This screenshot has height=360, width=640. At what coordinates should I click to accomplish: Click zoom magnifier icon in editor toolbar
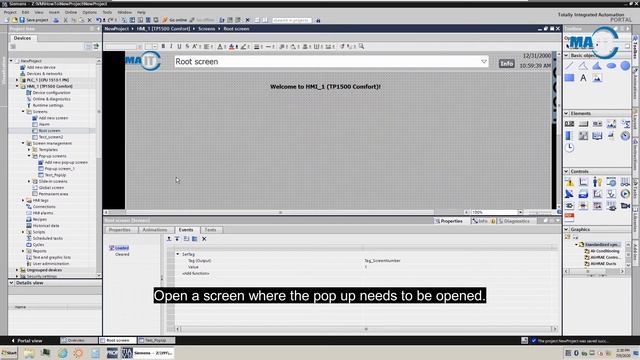coord(361,46)
